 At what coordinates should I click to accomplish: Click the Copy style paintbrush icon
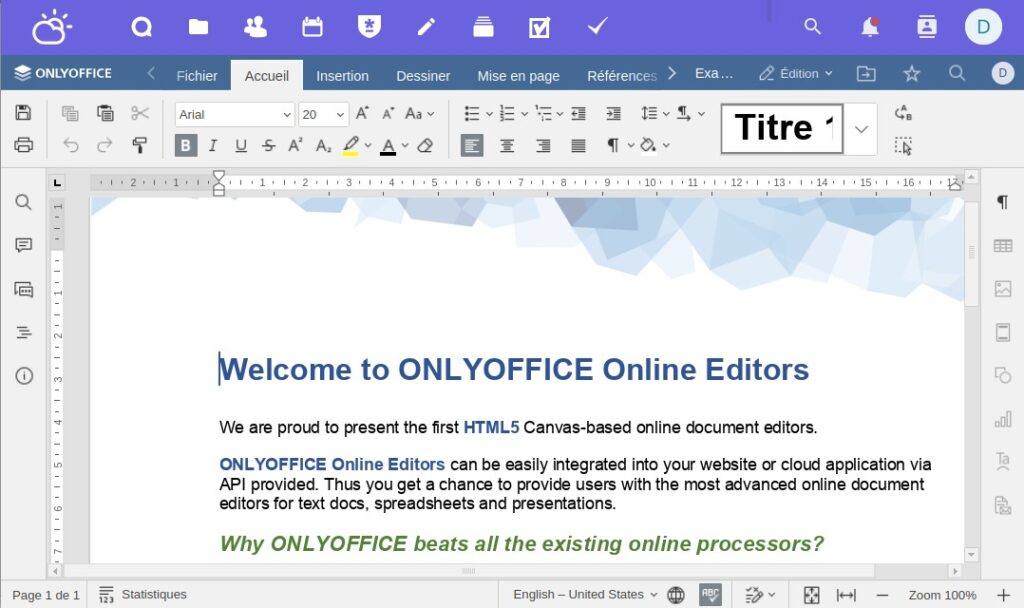140,145
